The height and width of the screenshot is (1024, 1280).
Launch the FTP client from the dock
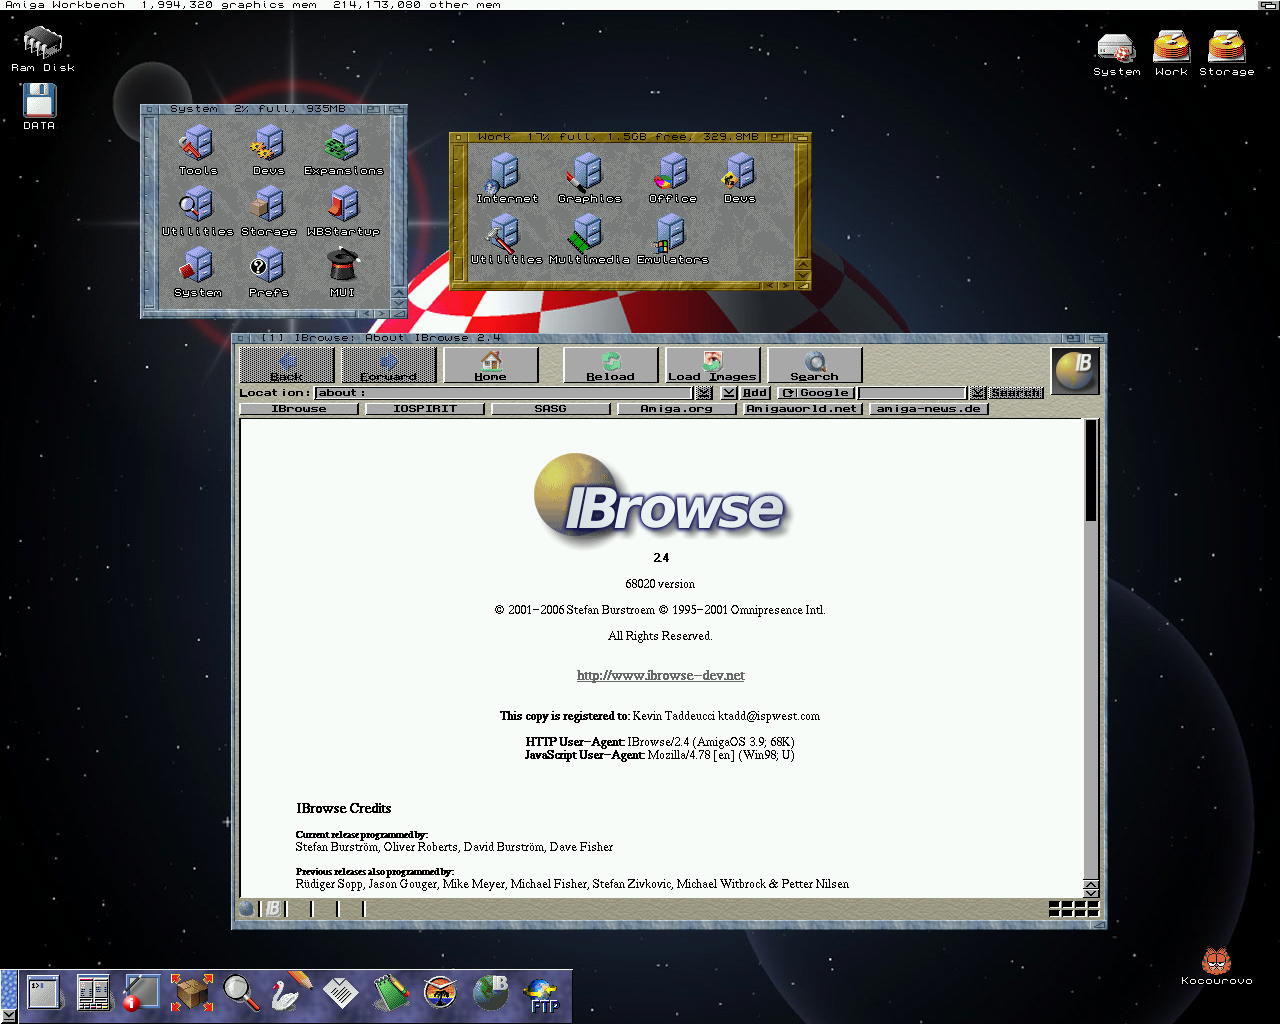coord(542,994)
